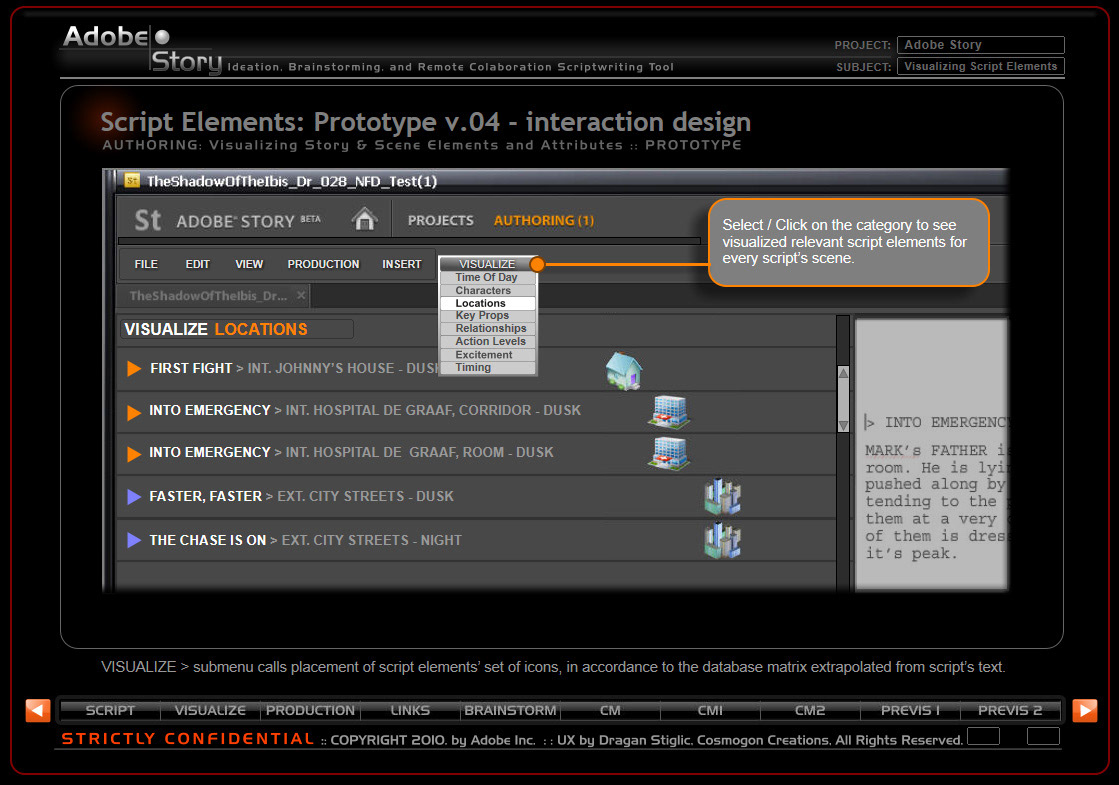This screenshot has height=785, width=1119.
Task: Open the CM bottom navigation button
Action: click(x=610, y=710)
